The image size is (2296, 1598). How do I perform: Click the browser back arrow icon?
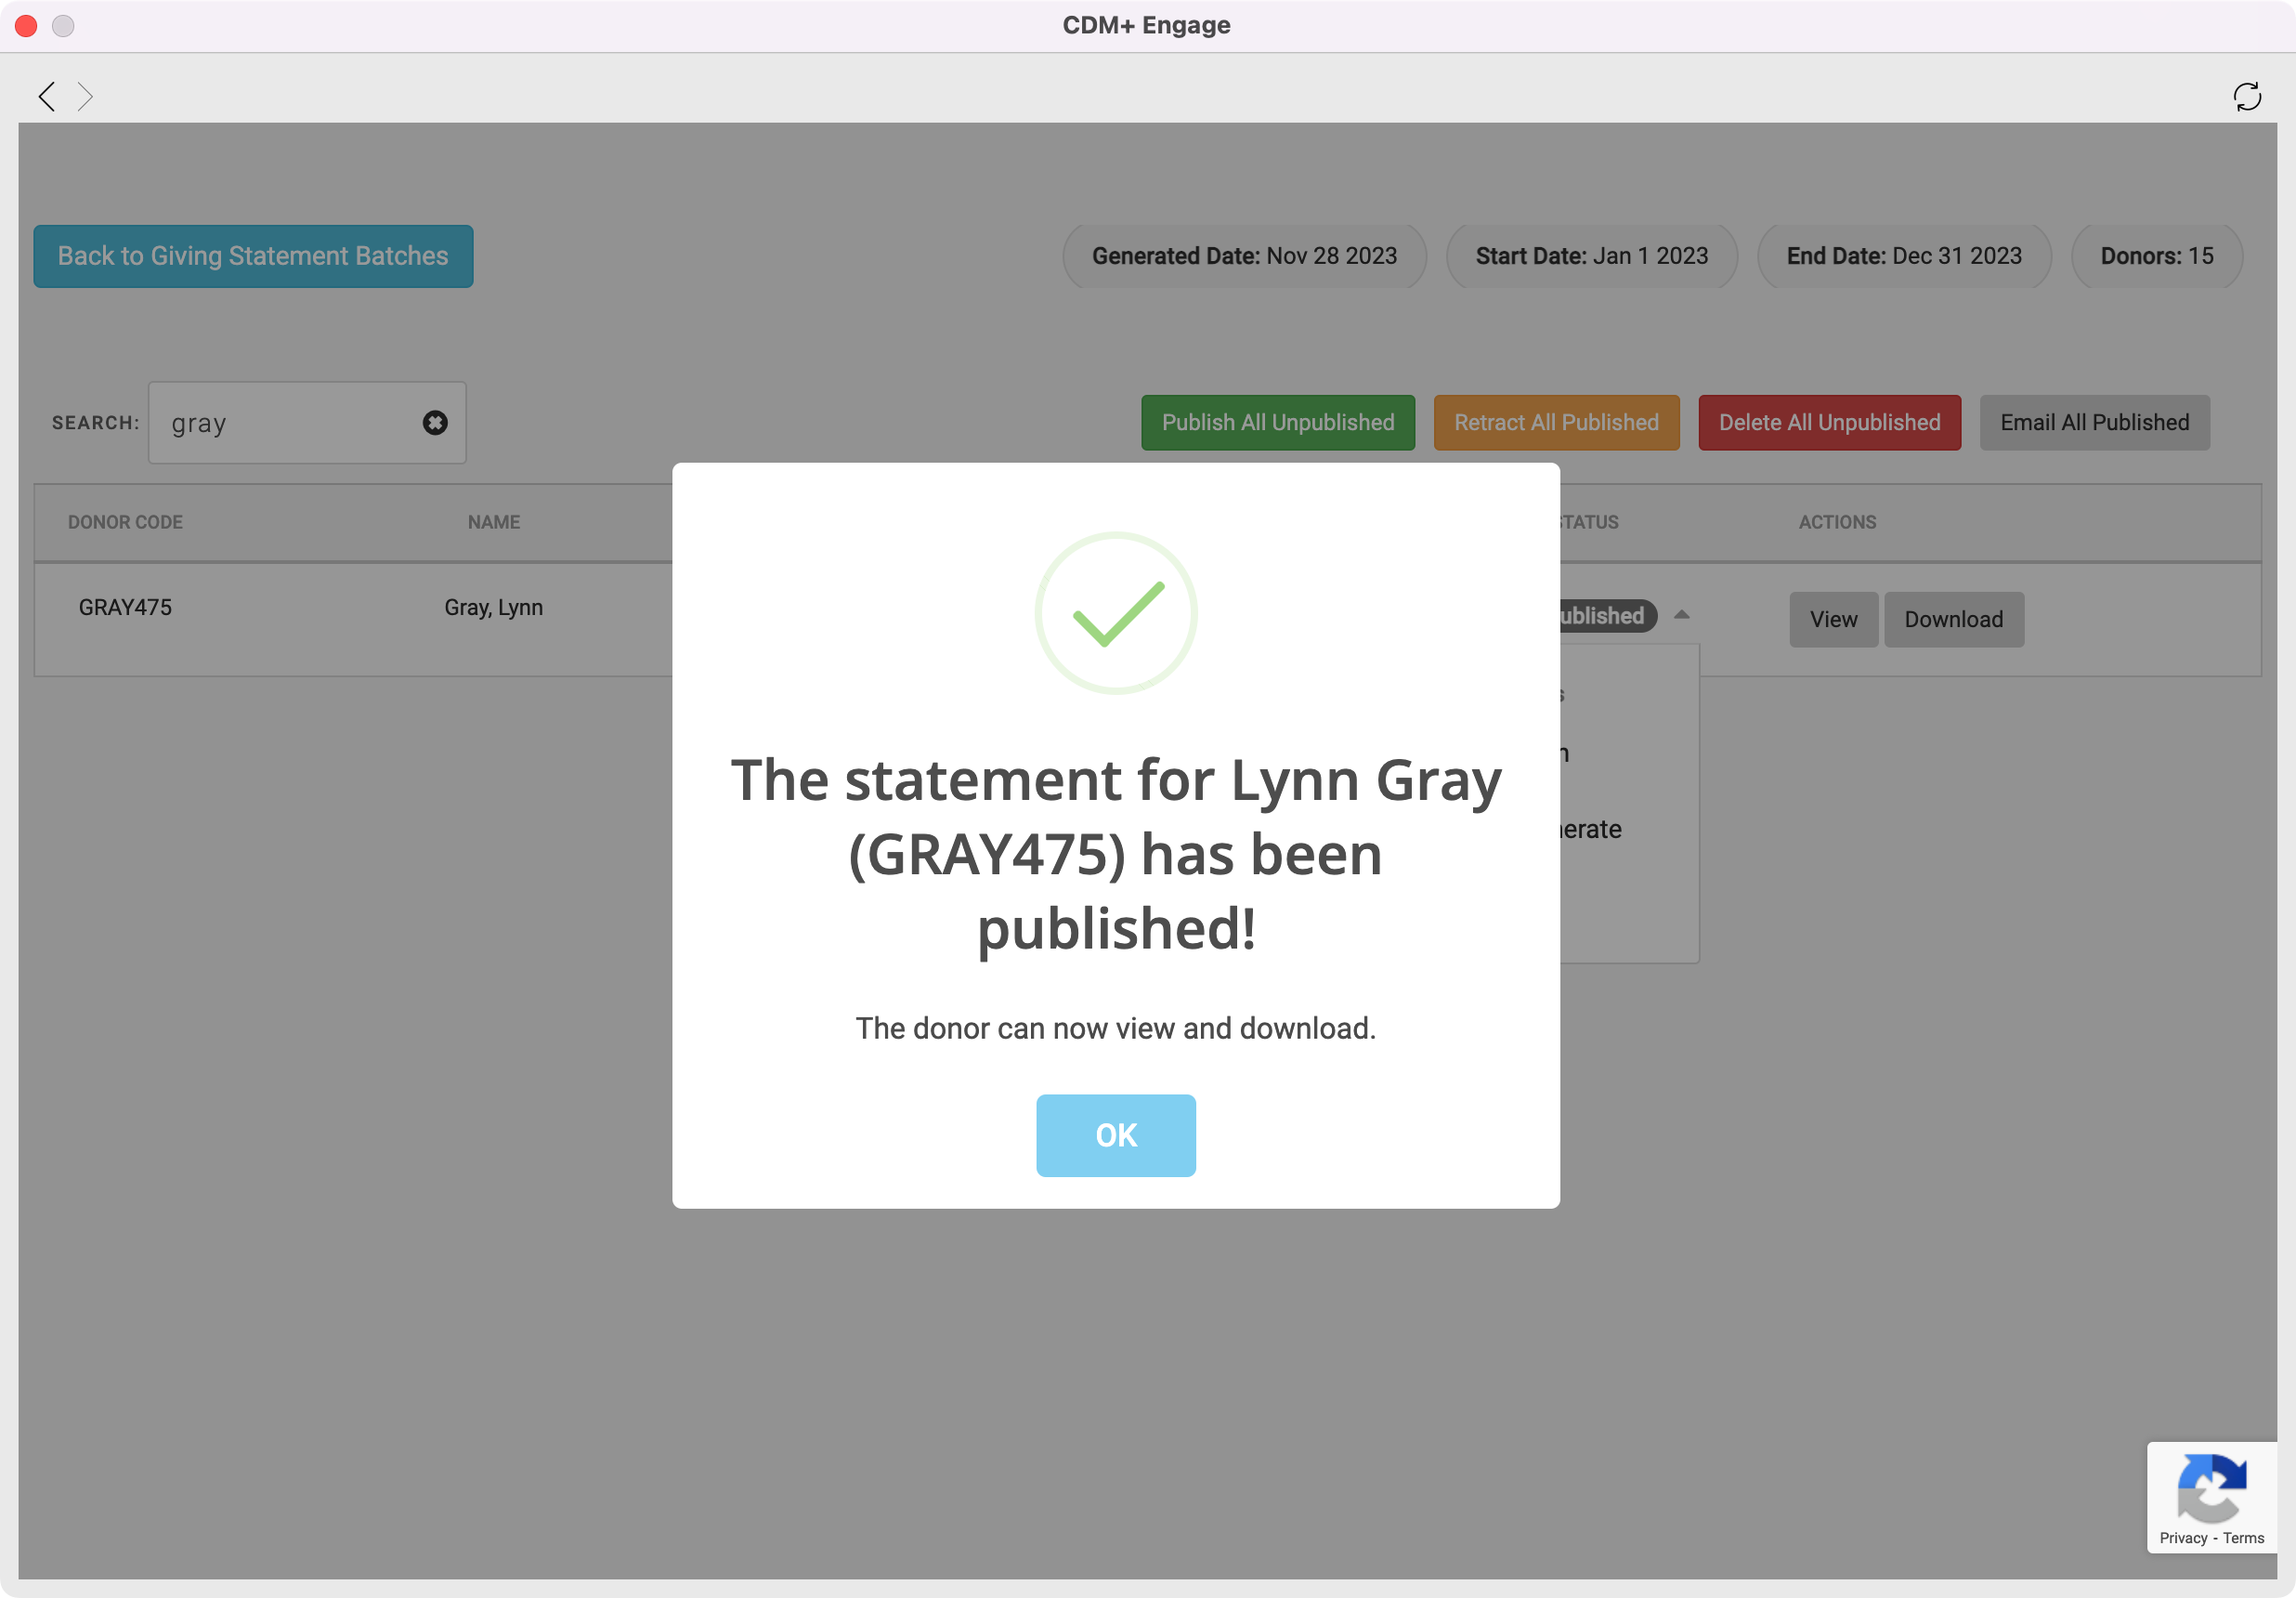pyautogui.click(x=46, y=96)
